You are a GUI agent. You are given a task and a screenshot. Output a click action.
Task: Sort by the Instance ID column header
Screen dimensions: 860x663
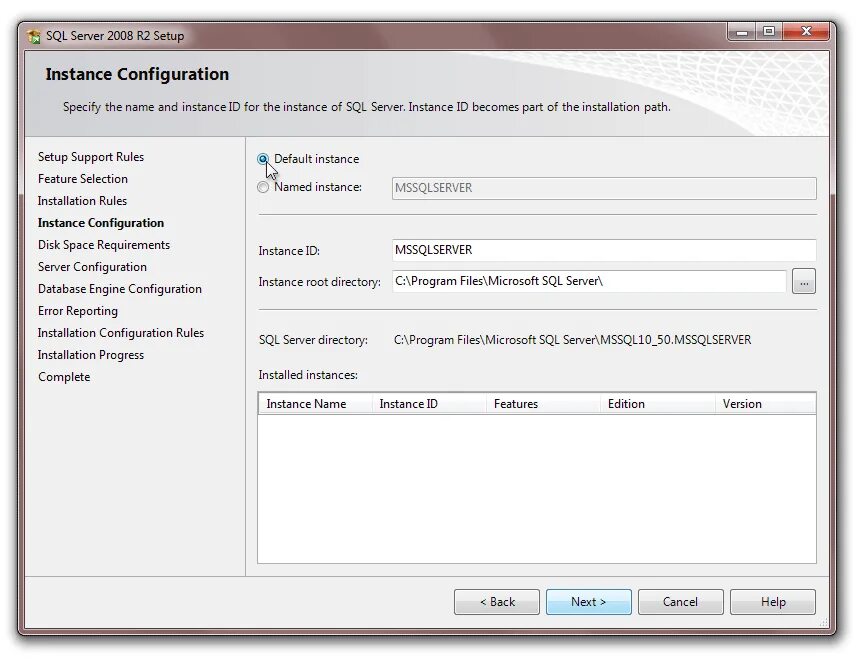[x=429, y=404]
